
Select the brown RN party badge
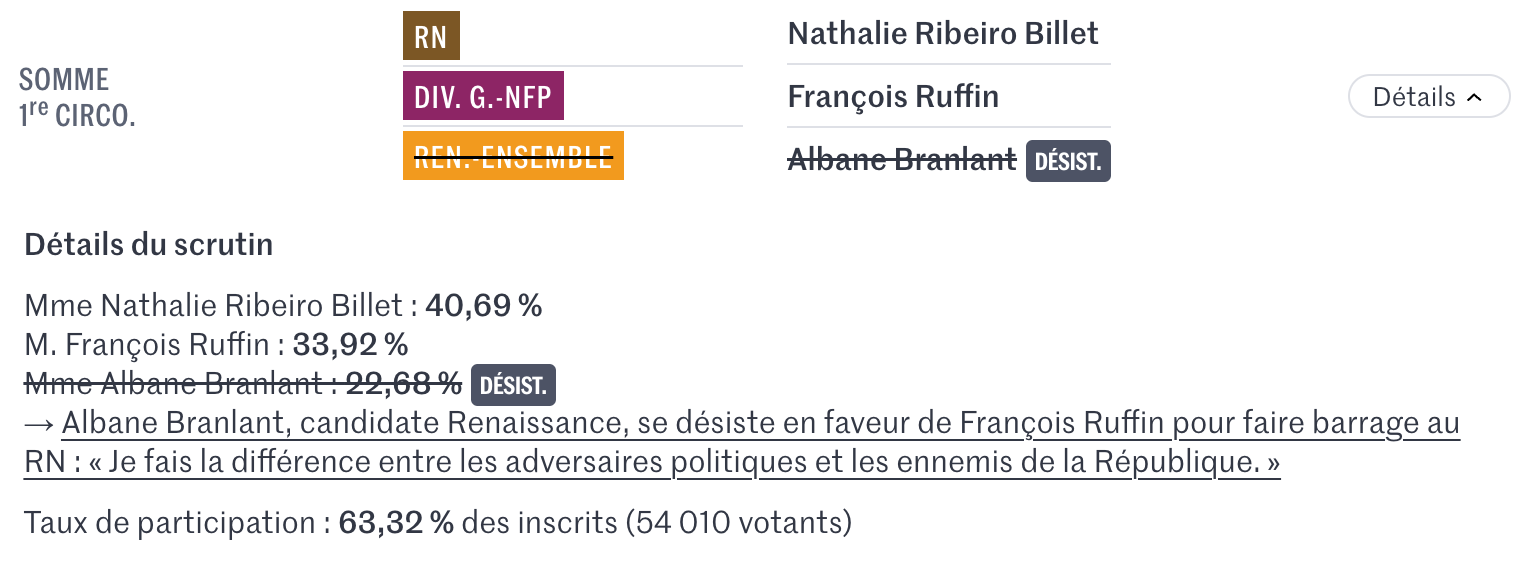[x=431, y=36]
